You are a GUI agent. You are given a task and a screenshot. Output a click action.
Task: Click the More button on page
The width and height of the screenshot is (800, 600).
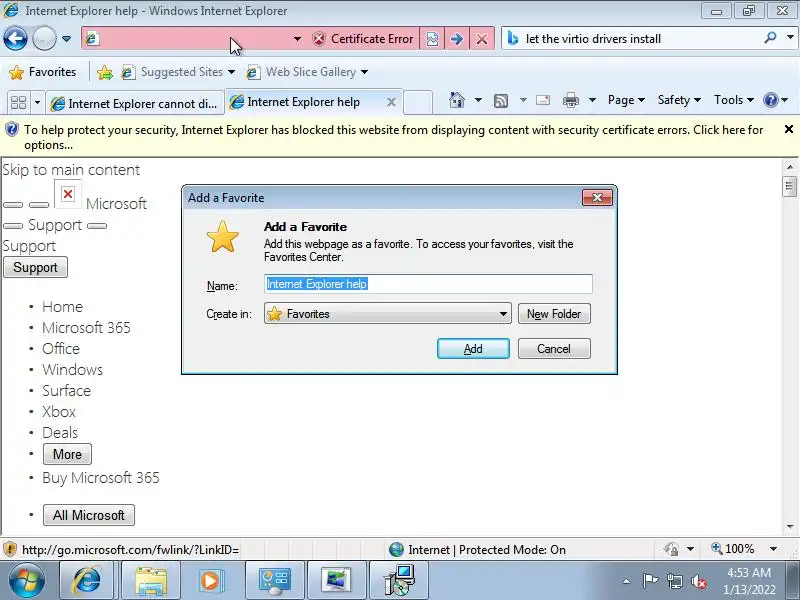pyautogui.click(x=67, y=454)
